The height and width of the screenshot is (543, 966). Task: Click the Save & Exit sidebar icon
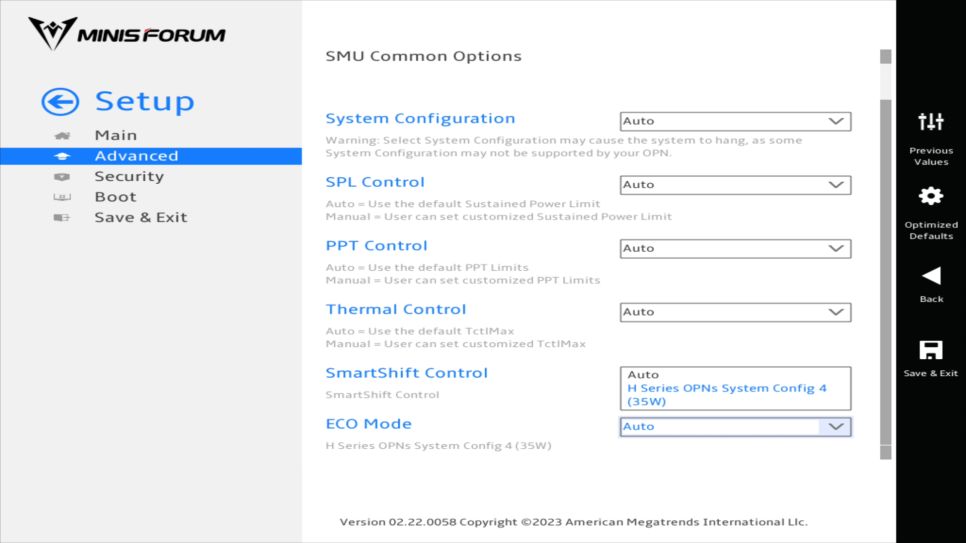(62, 218)
